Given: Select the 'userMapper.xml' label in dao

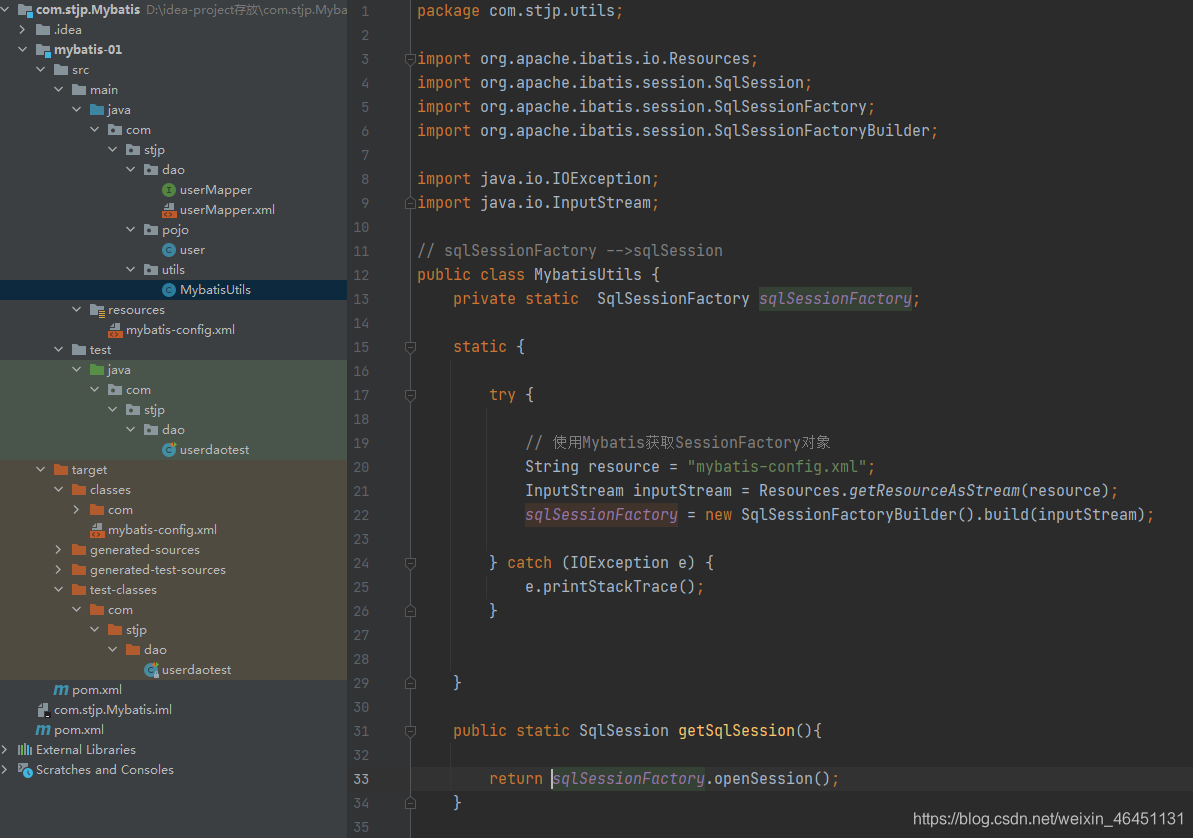Looking at the screenshot, I should (227, 209).
